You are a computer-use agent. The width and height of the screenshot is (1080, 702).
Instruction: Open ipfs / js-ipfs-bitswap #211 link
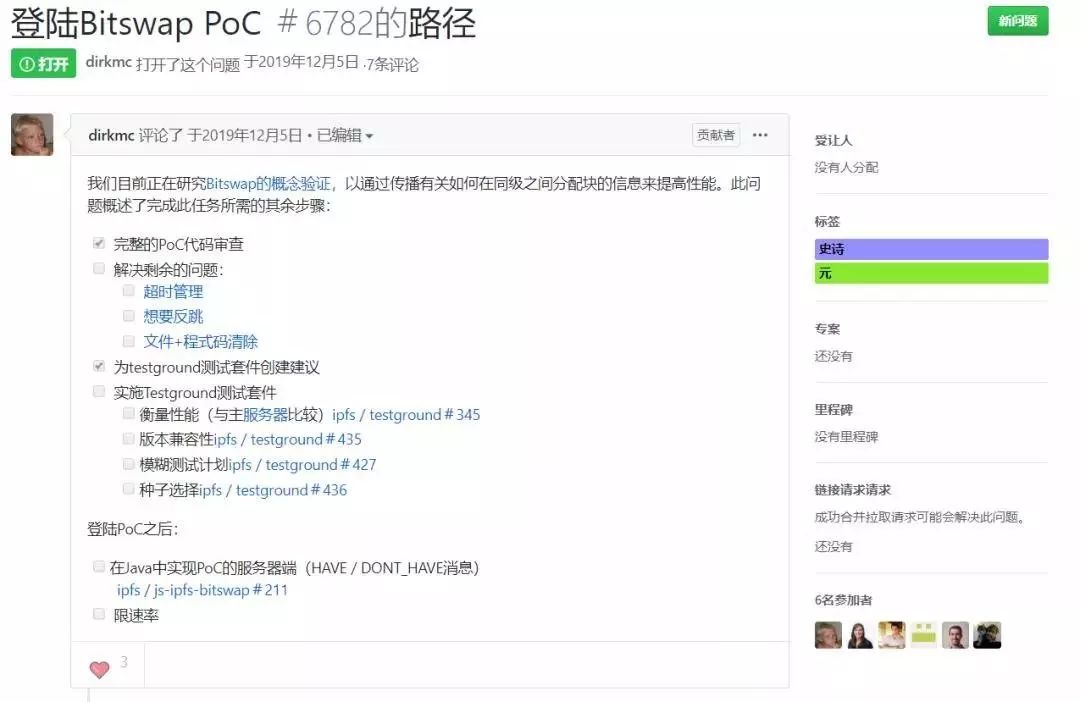pyautogui.click(x=202, y=590)
